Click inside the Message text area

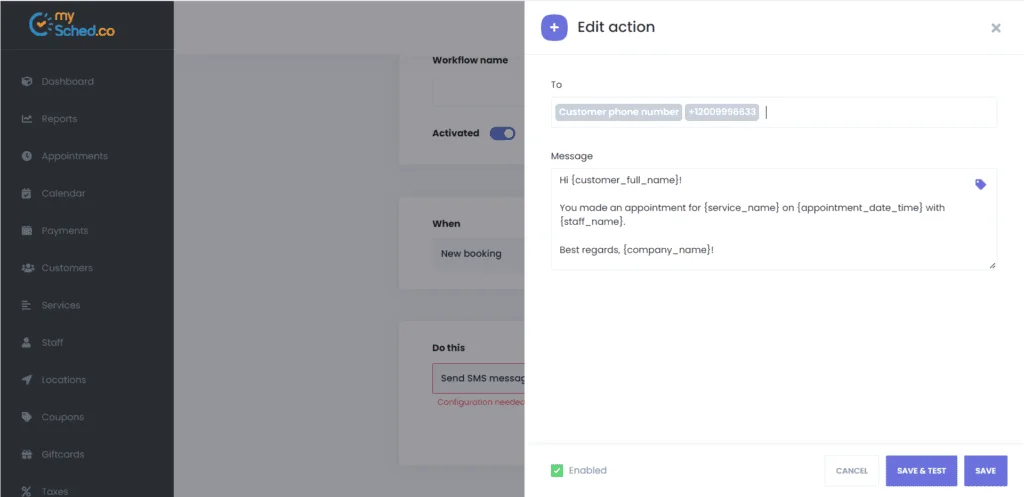point(774,219)
